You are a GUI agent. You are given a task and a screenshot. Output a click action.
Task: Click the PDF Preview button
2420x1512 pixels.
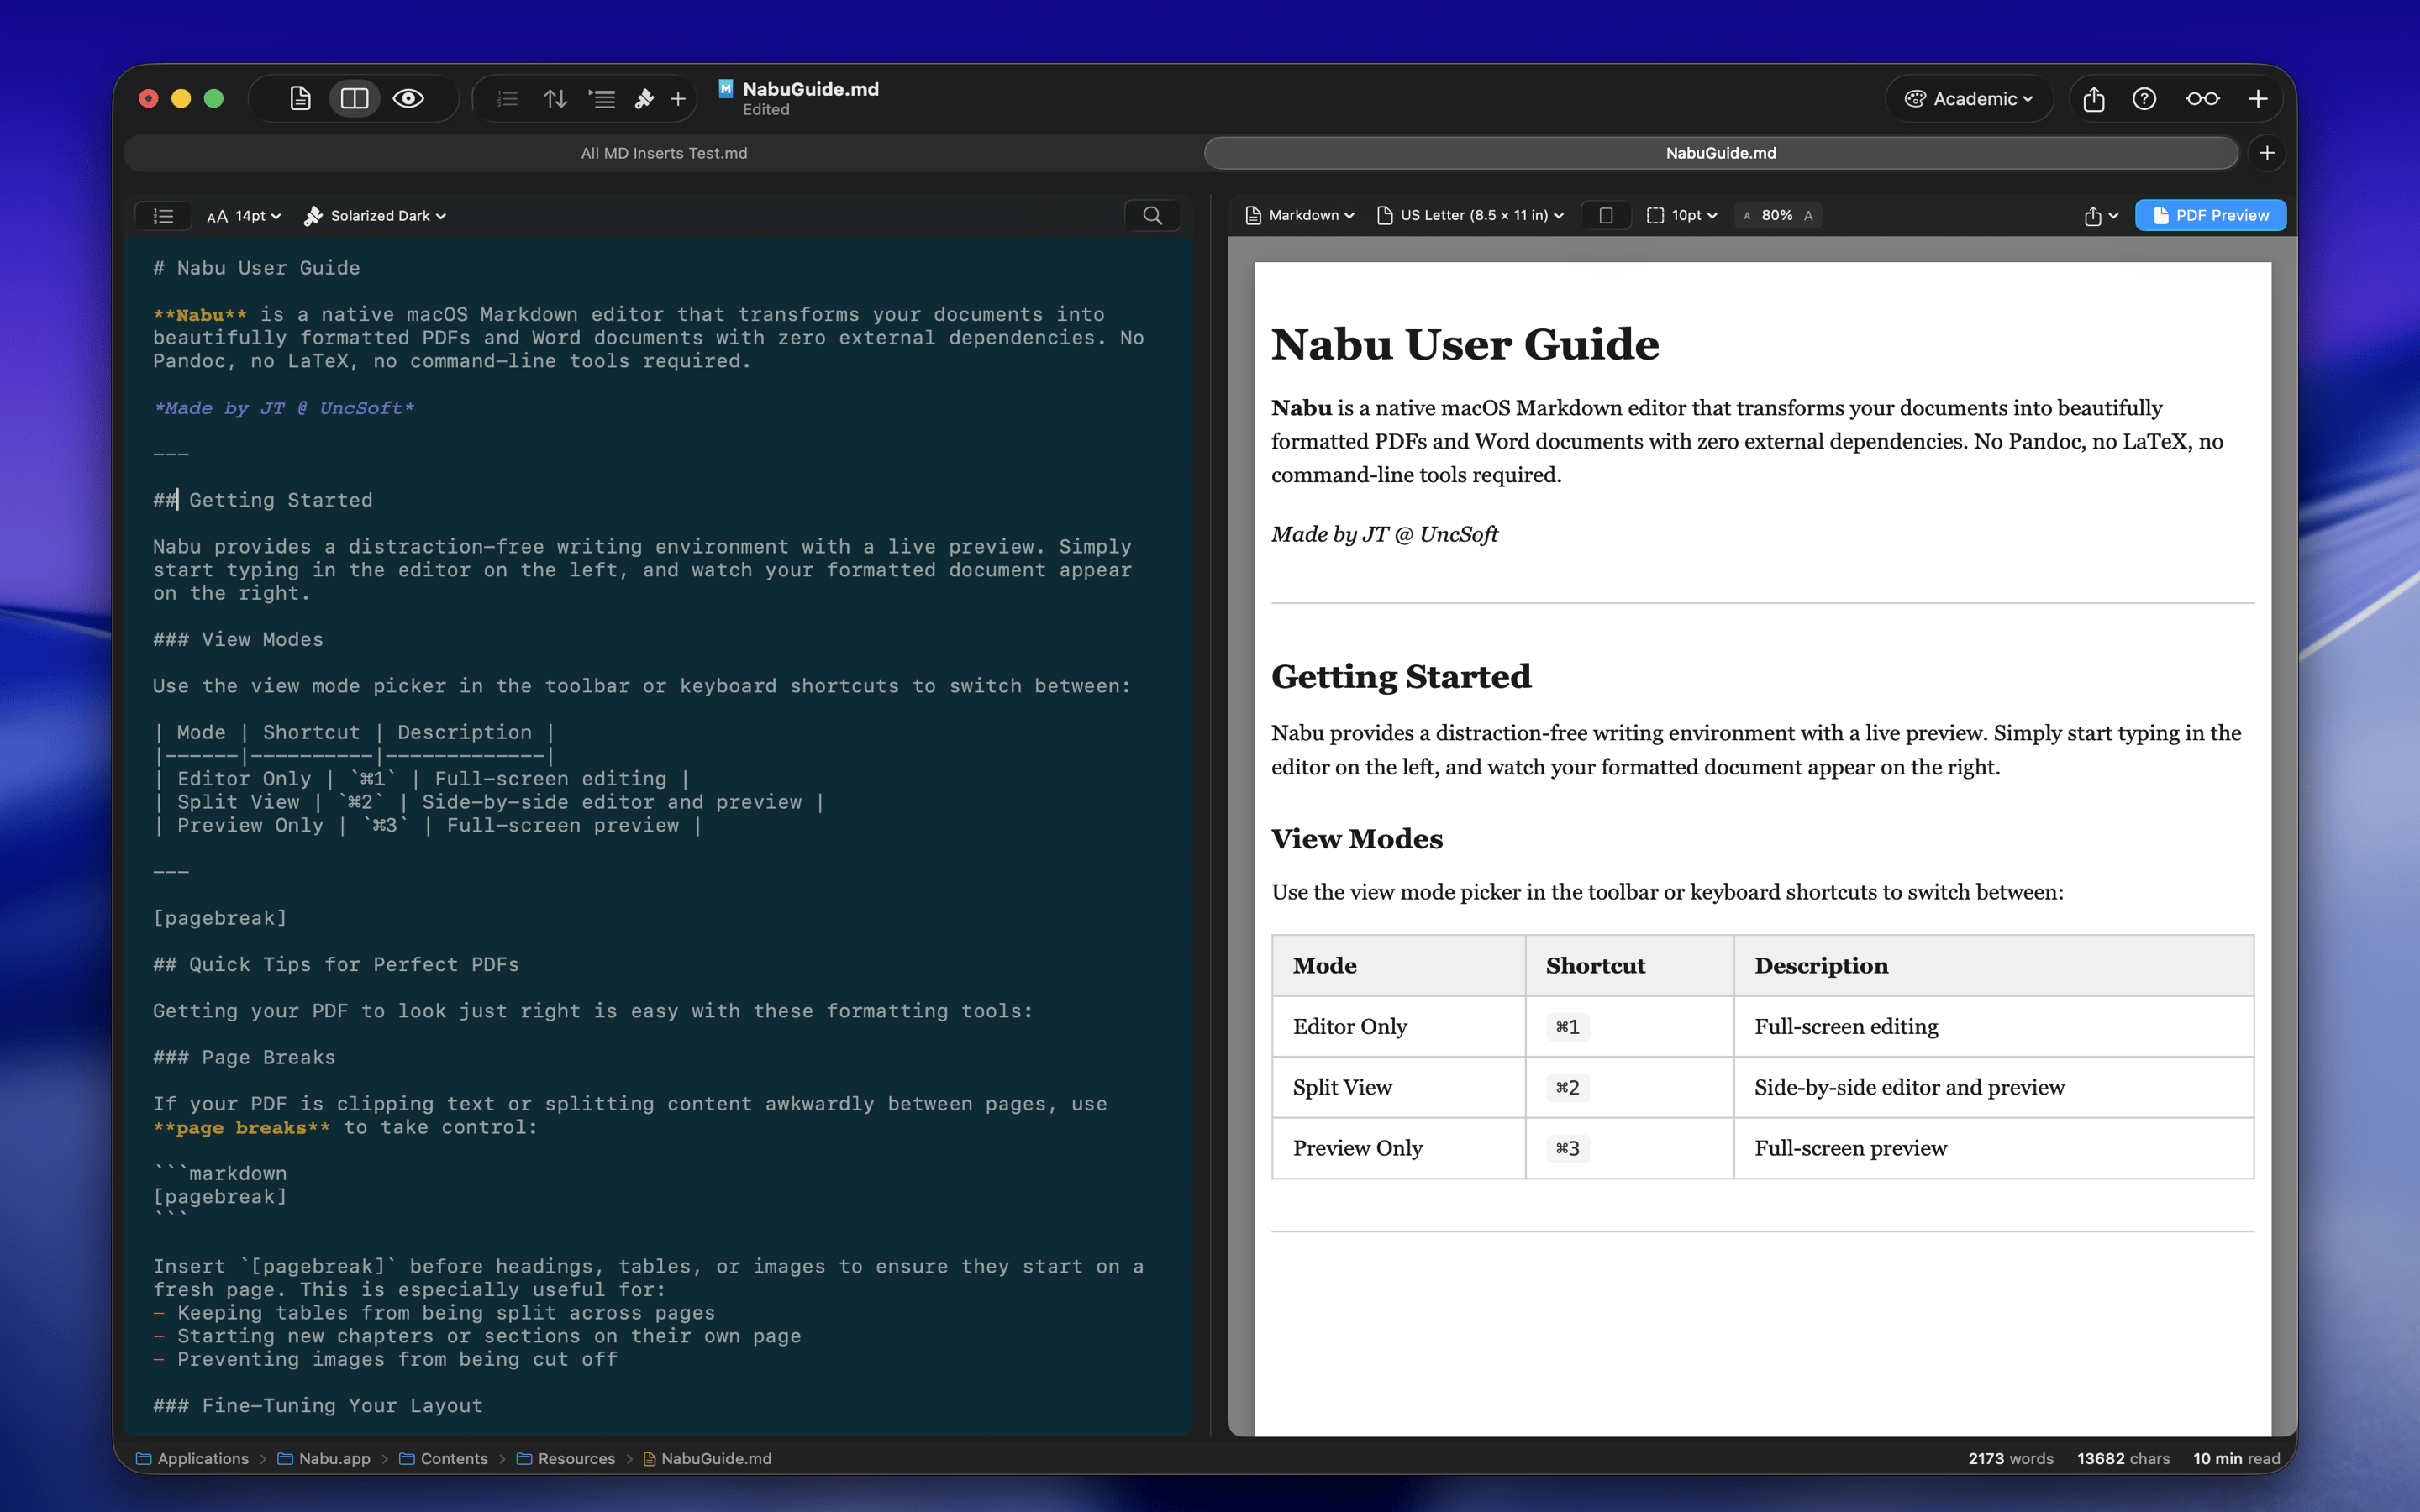(x=2210, y=215)
